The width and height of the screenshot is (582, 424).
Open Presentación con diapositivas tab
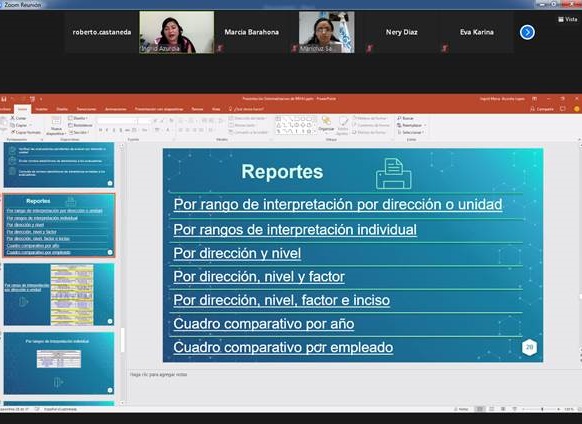tap(159, 109)
